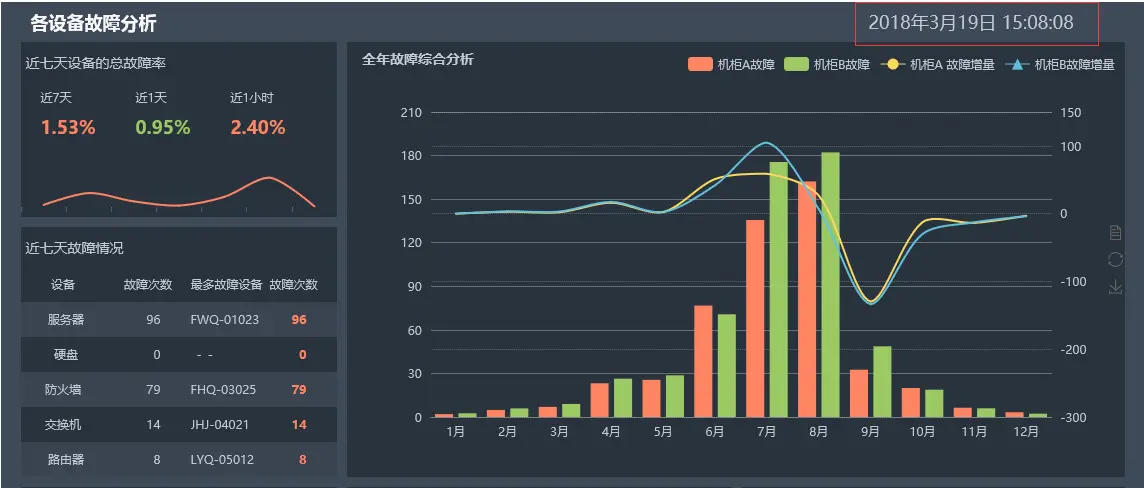This screenshot has width=1144, height=488.
Task: Click device ID LYQ-05012
Action: 223,460
